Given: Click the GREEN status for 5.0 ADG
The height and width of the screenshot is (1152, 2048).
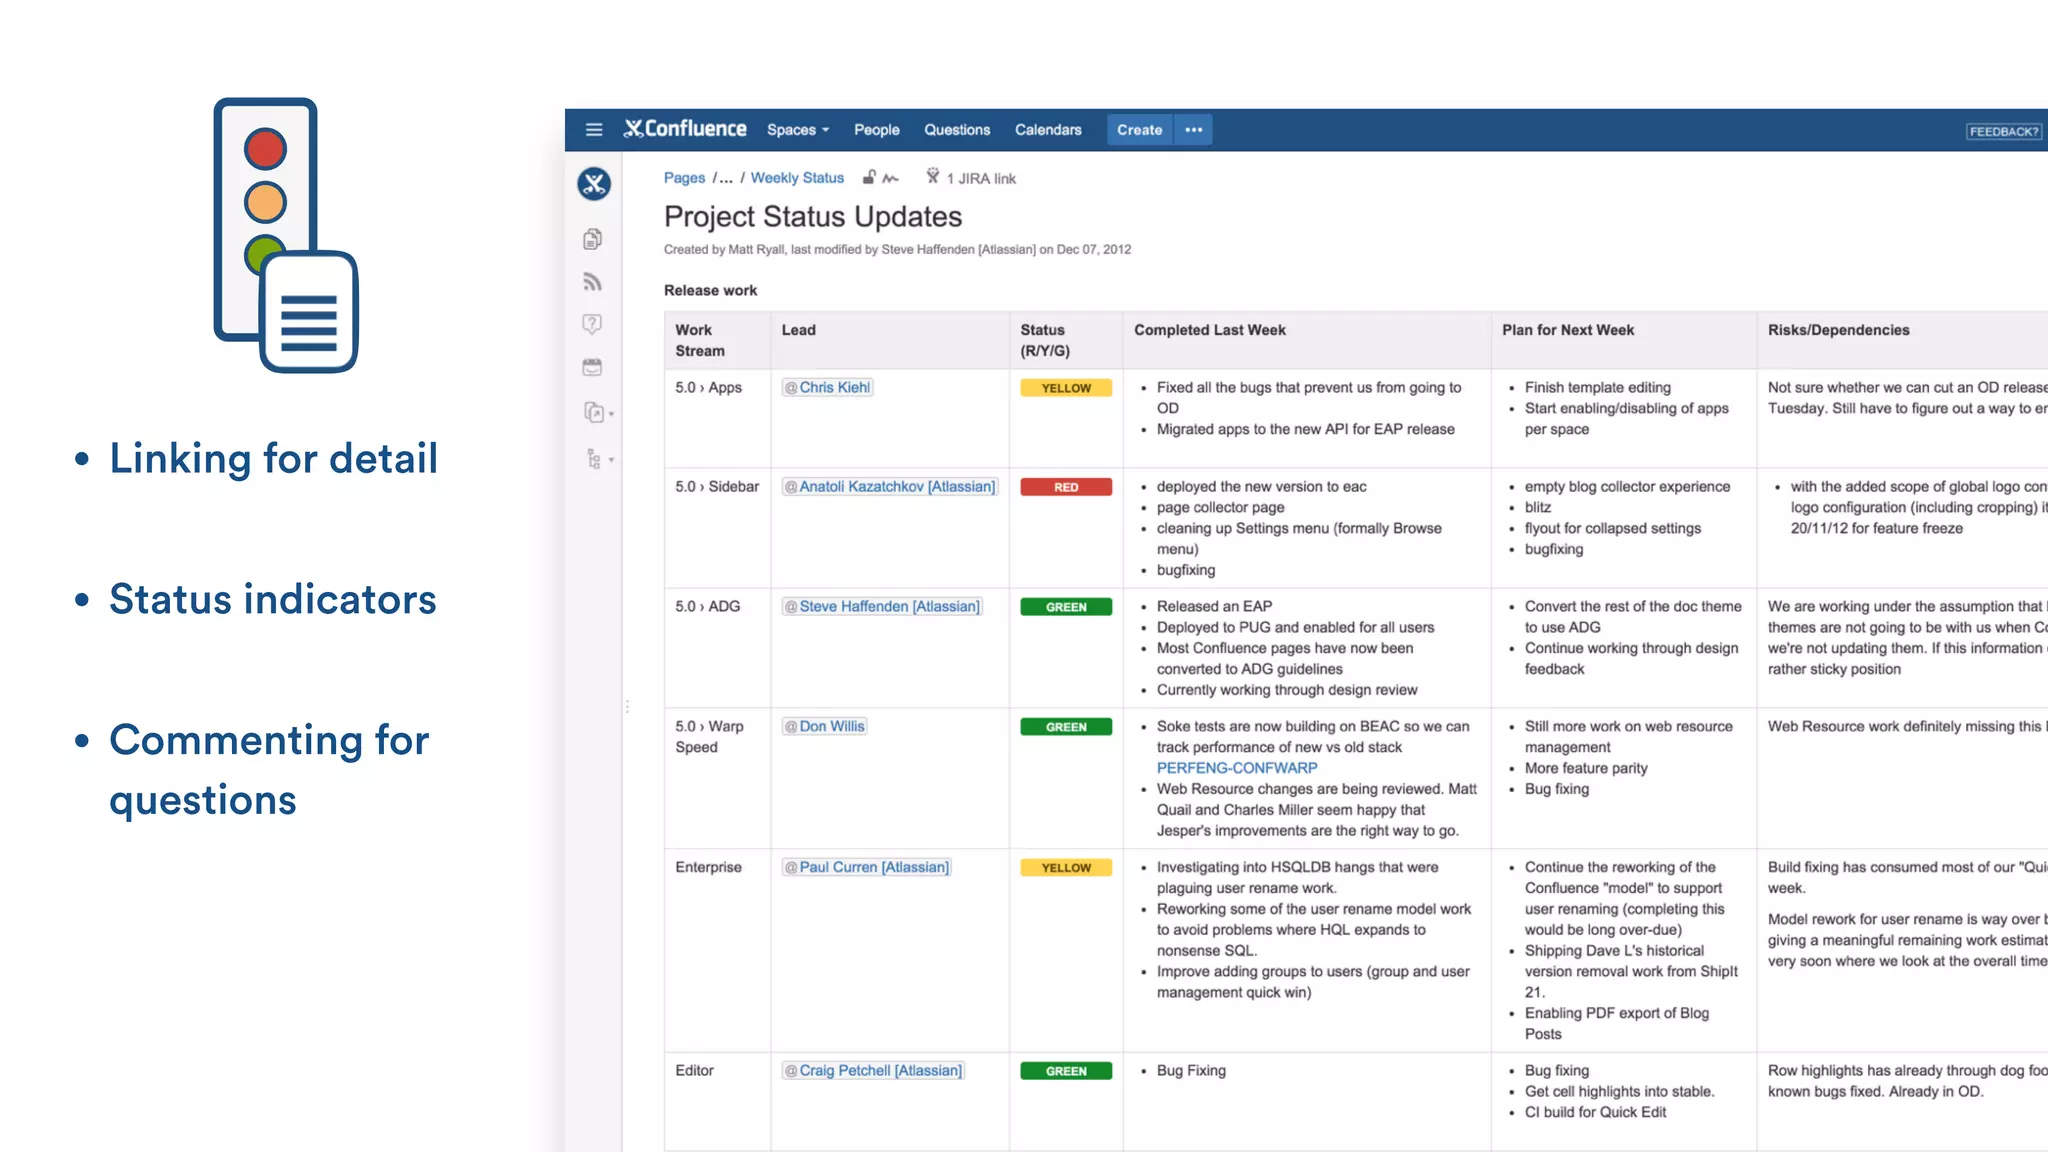Looking at the screenshot, I should [x=1066, y=607].
